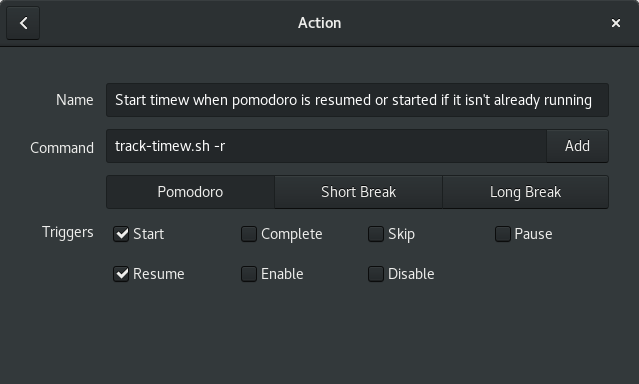Check the Pause trigger box
639x384 pixels.
(x=503, y=234)
